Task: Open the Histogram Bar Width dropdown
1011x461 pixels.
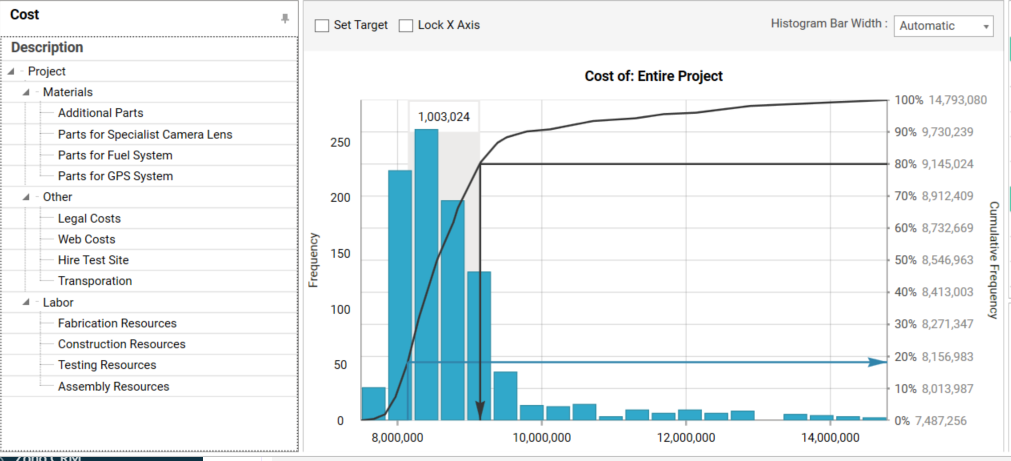Action: click(x=943, y=26)
